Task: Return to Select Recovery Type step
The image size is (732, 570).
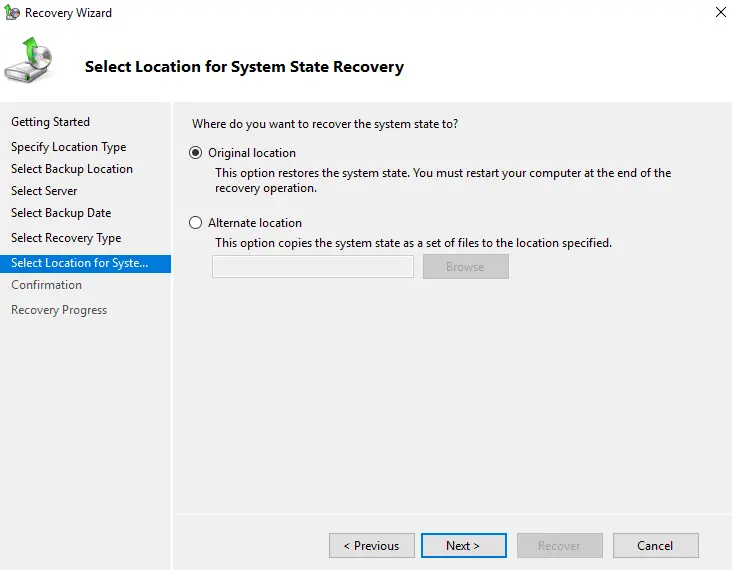Action: point(66,238)
